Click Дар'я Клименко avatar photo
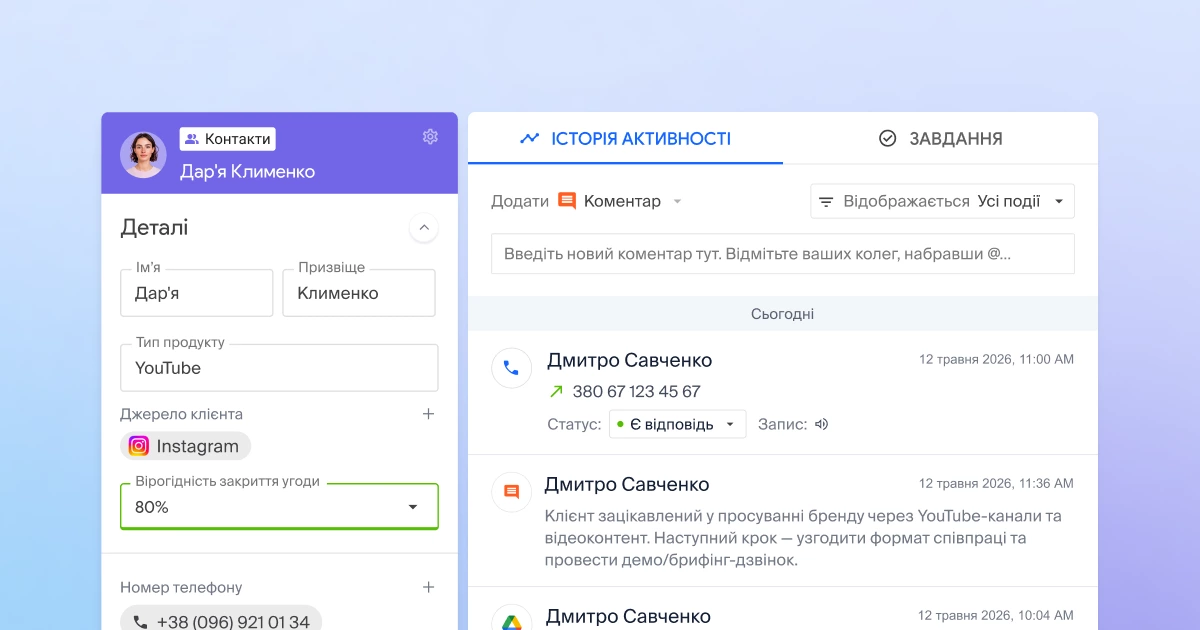 143,155
